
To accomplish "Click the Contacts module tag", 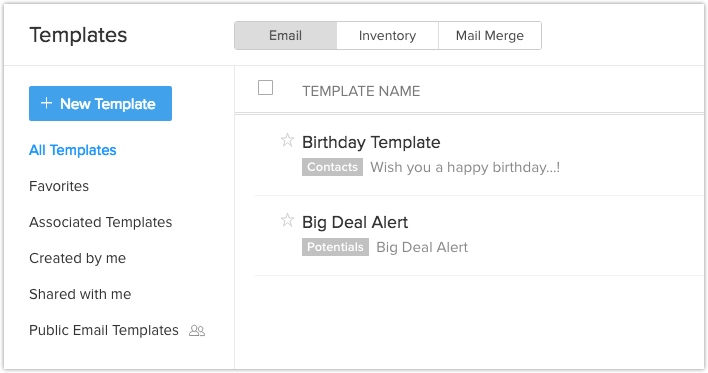I will tap(332, 167).
